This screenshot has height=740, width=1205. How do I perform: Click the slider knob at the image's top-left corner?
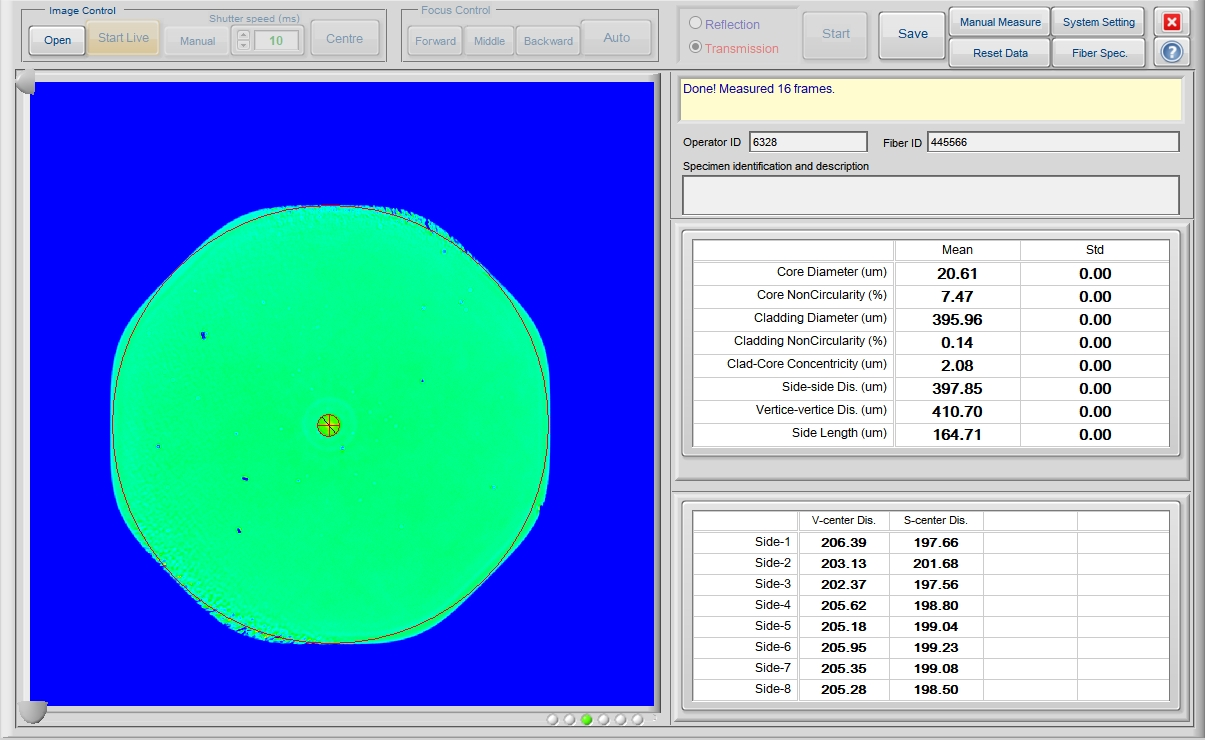(25, 82)
